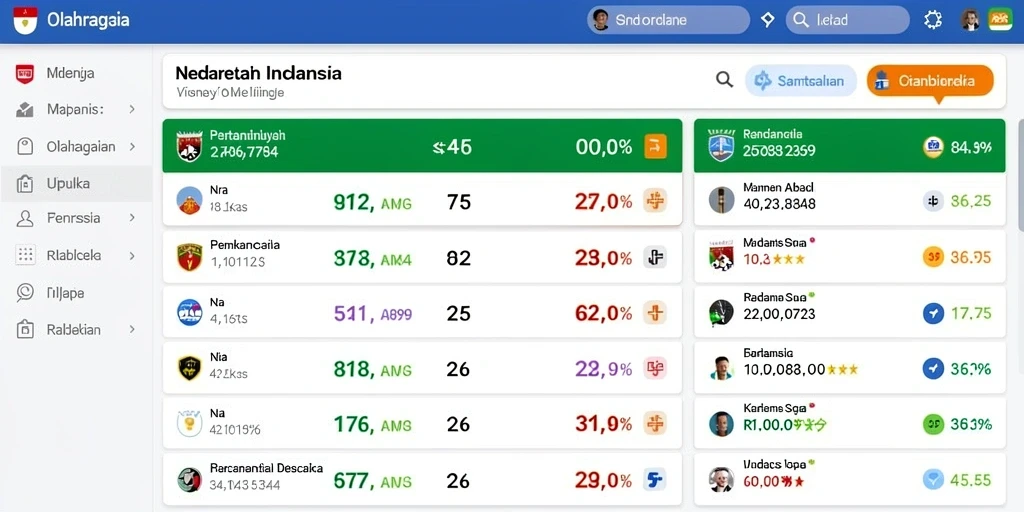This screenshot has width=1024, height=512.
Task: Click the Mdenja sidebar icon
Action: click(x=24, y=74)
